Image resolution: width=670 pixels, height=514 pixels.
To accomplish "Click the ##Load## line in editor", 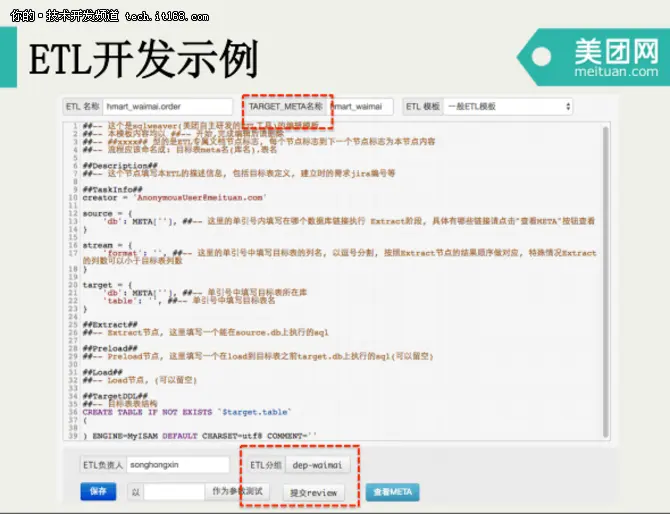I will [103, 372].
